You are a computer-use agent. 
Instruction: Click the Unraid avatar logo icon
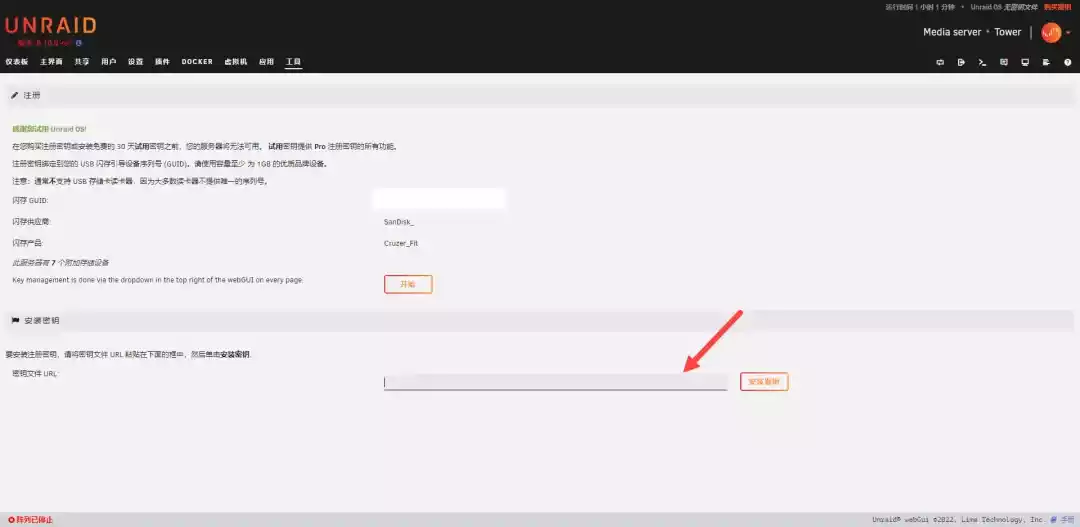coord(1050,32)
